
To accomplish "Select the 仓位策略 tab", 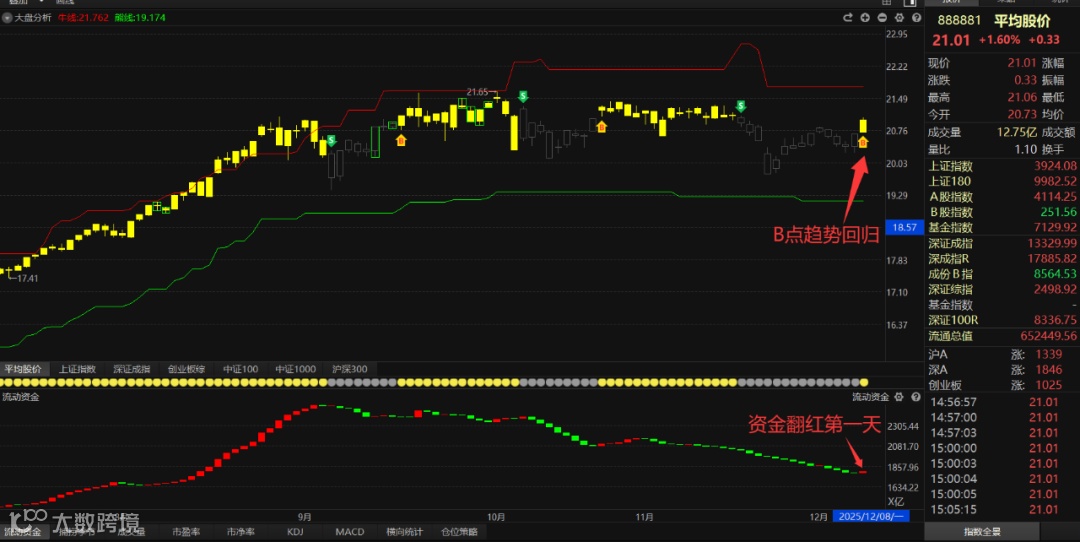I will (459, 532).
